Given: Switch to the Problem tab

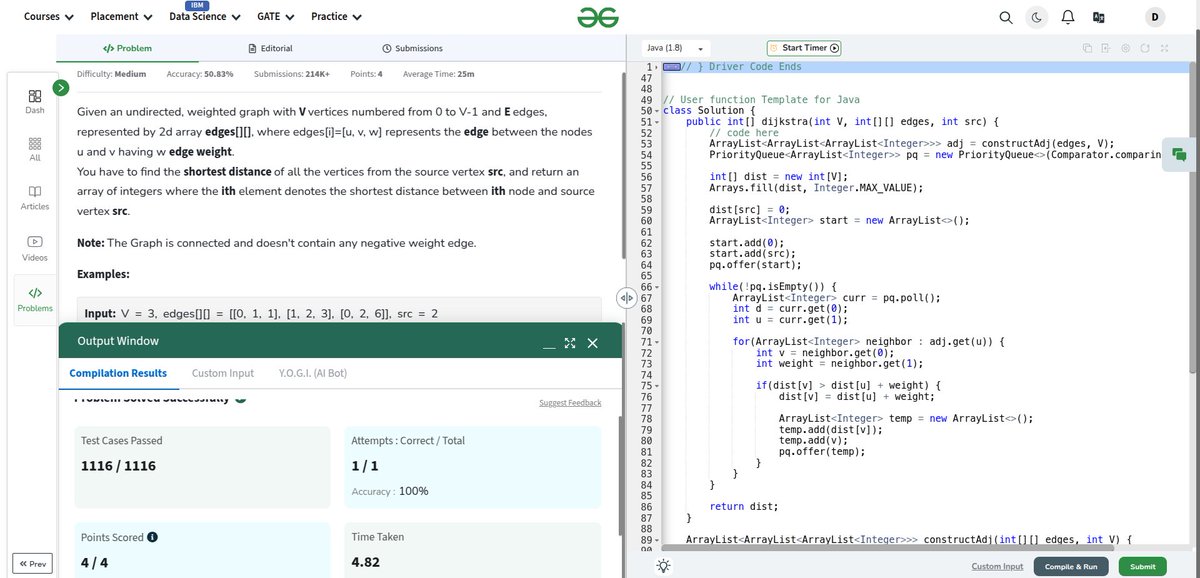Looking at the screenshot, I should tap(127, 48).
